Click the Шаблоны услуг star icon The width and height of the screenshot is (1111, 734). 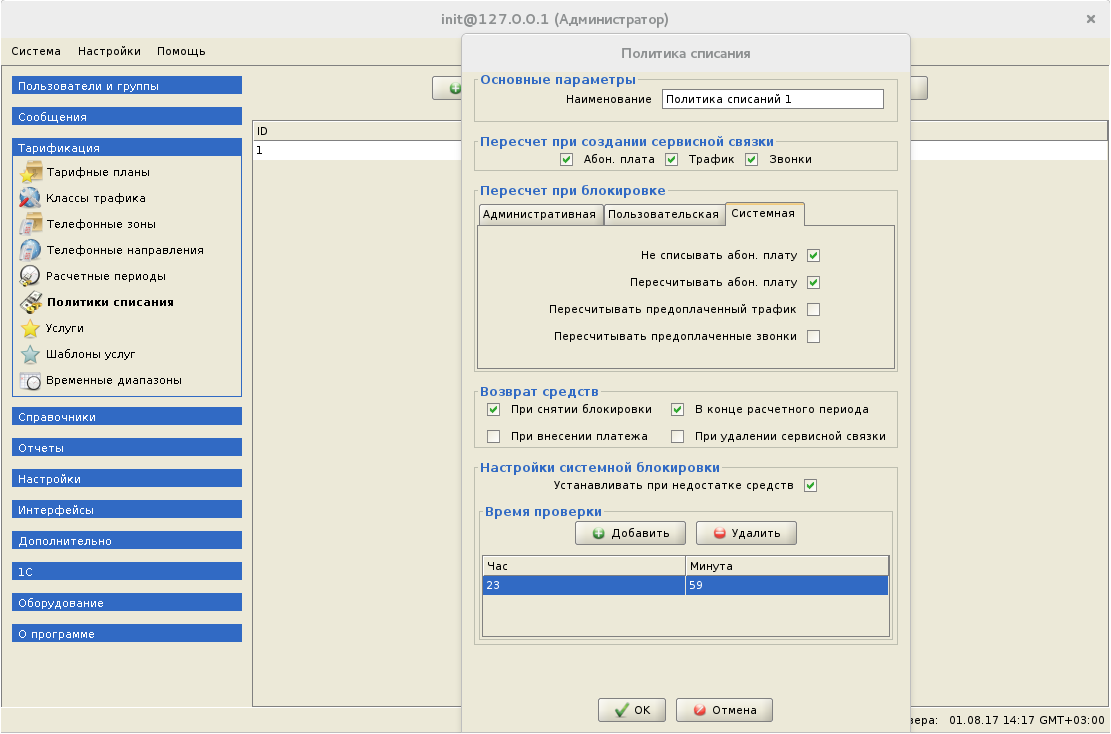[30, 354]
